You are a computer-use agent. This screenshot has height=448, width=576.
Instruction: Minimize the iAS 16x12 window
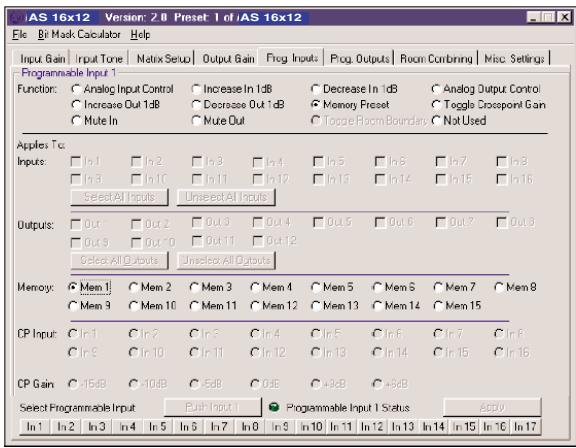534,17
